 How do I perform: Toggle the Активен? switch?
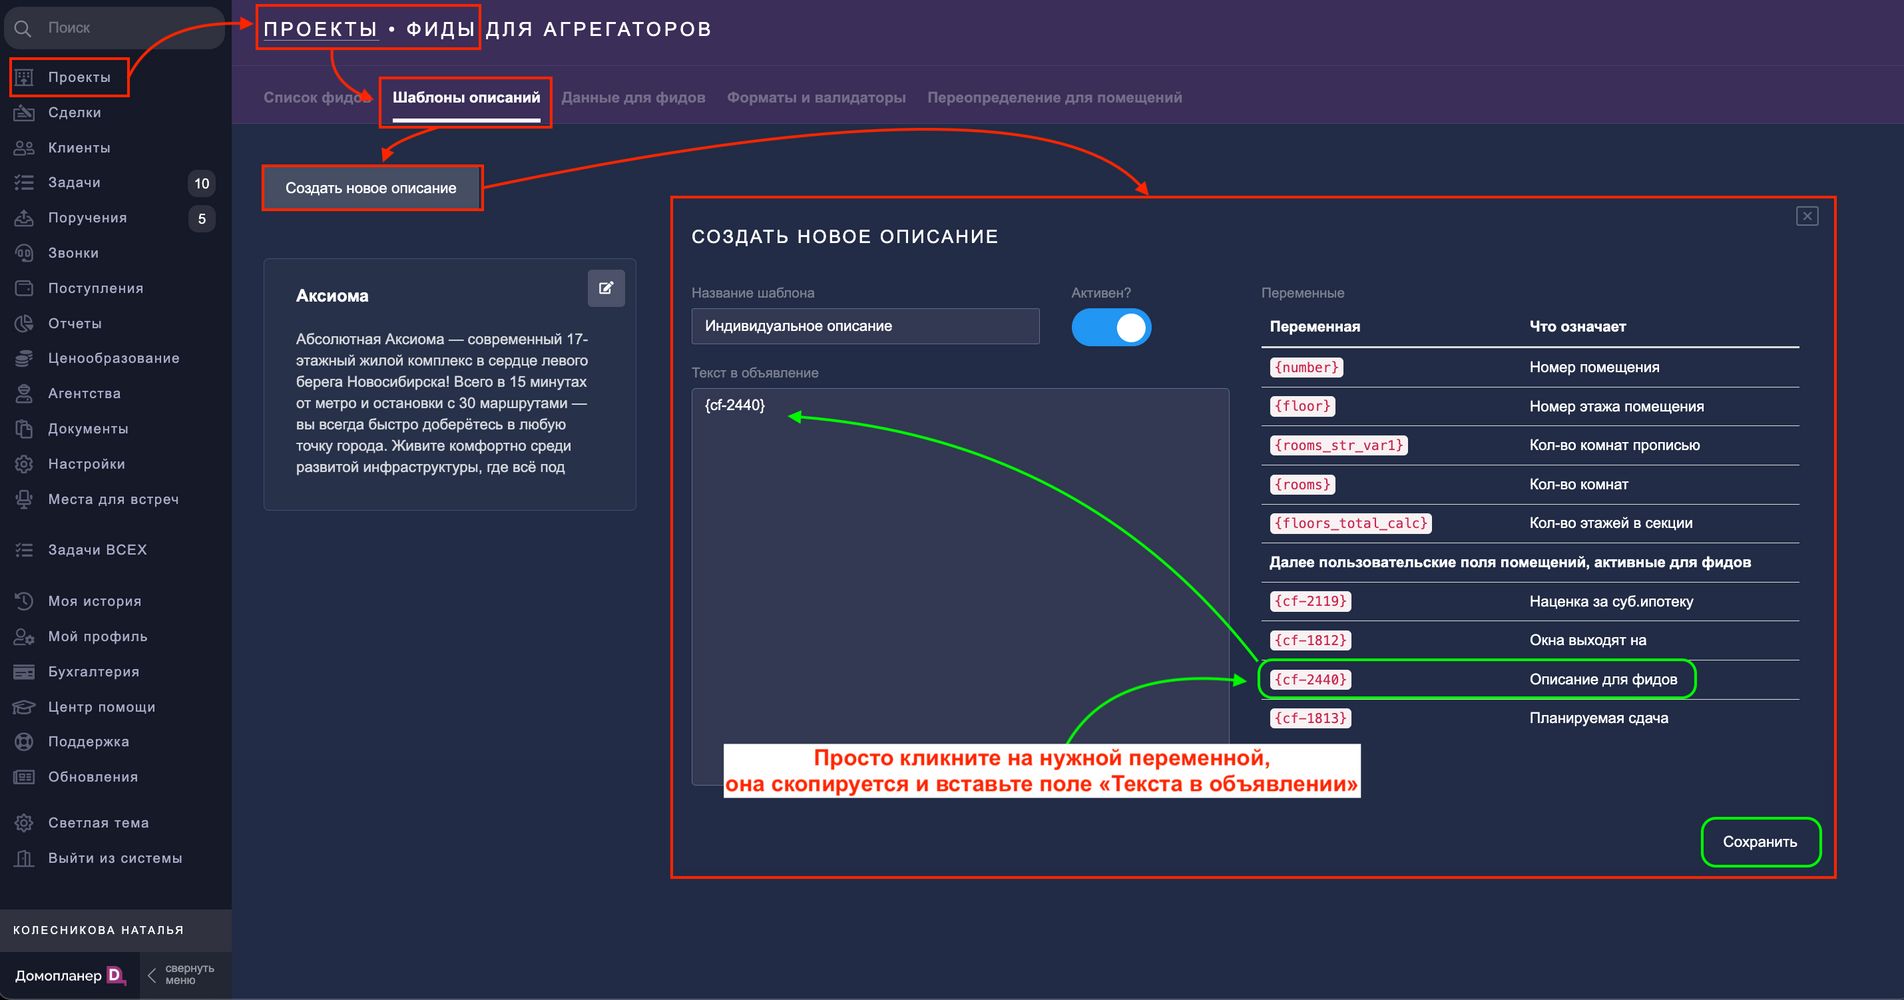tap(1111, 327)
